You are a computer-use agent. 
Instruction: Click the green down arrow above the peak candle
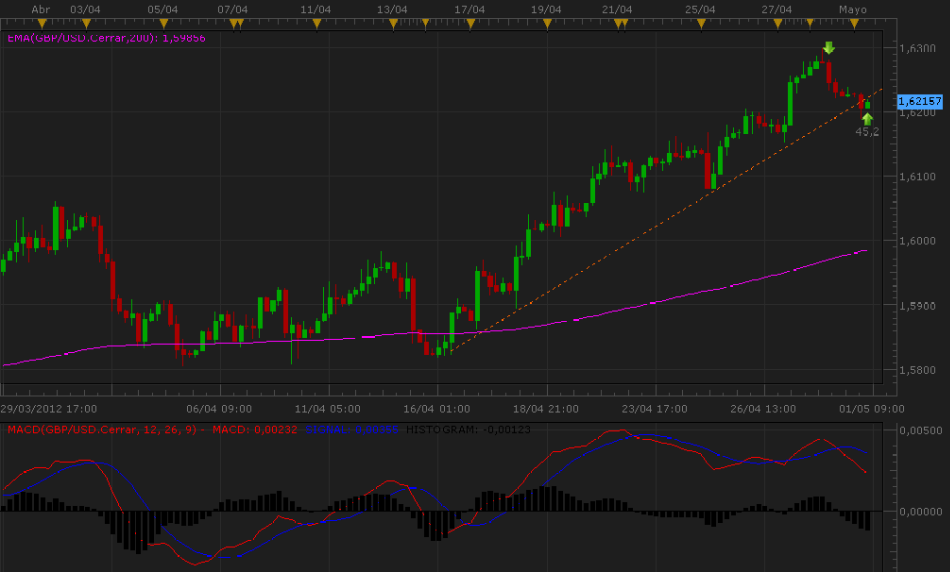tap(828, 47)
